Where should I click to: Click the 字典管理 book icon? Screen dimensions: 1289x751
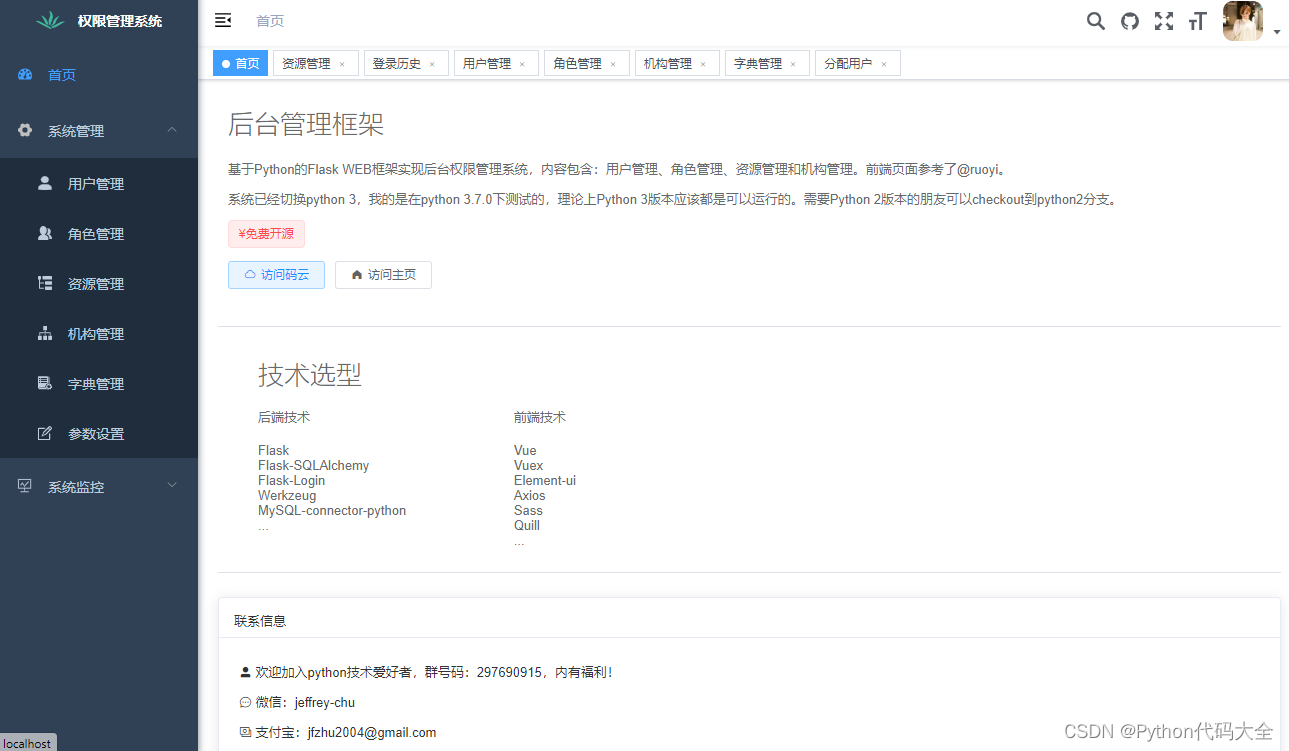45,384
